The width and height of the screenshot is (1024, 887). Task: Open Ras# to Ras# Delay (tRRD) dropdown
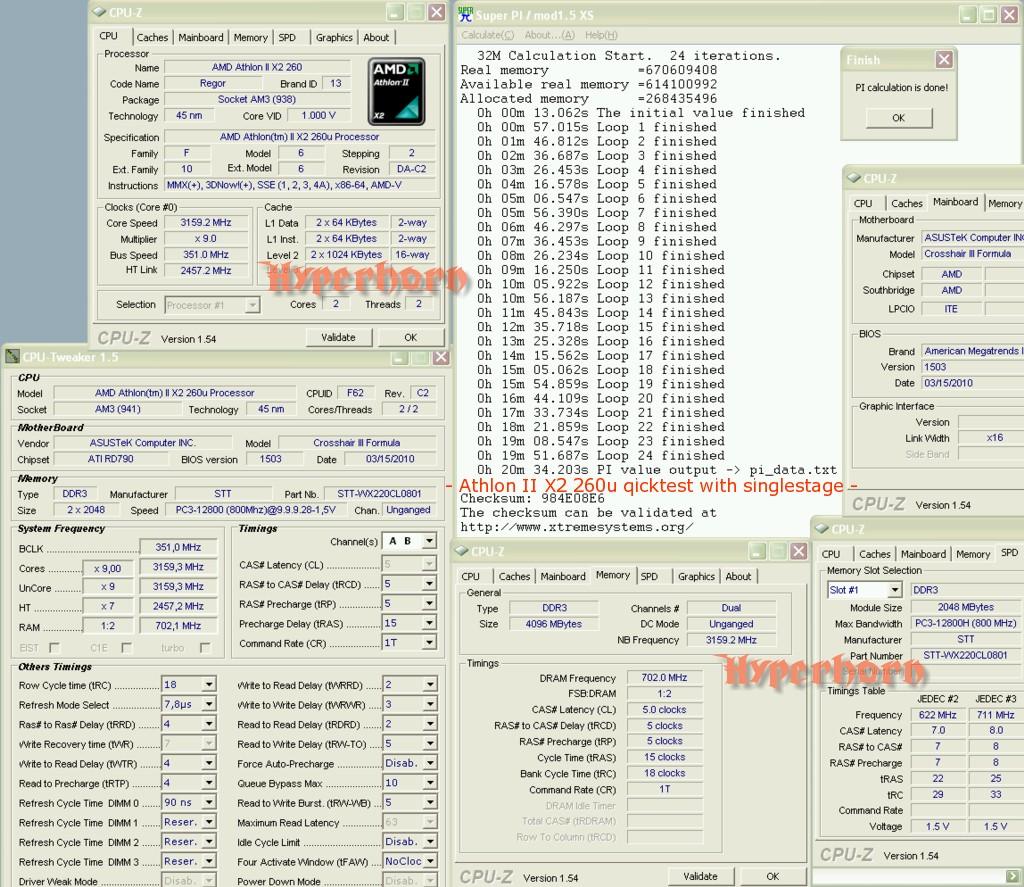208,724
